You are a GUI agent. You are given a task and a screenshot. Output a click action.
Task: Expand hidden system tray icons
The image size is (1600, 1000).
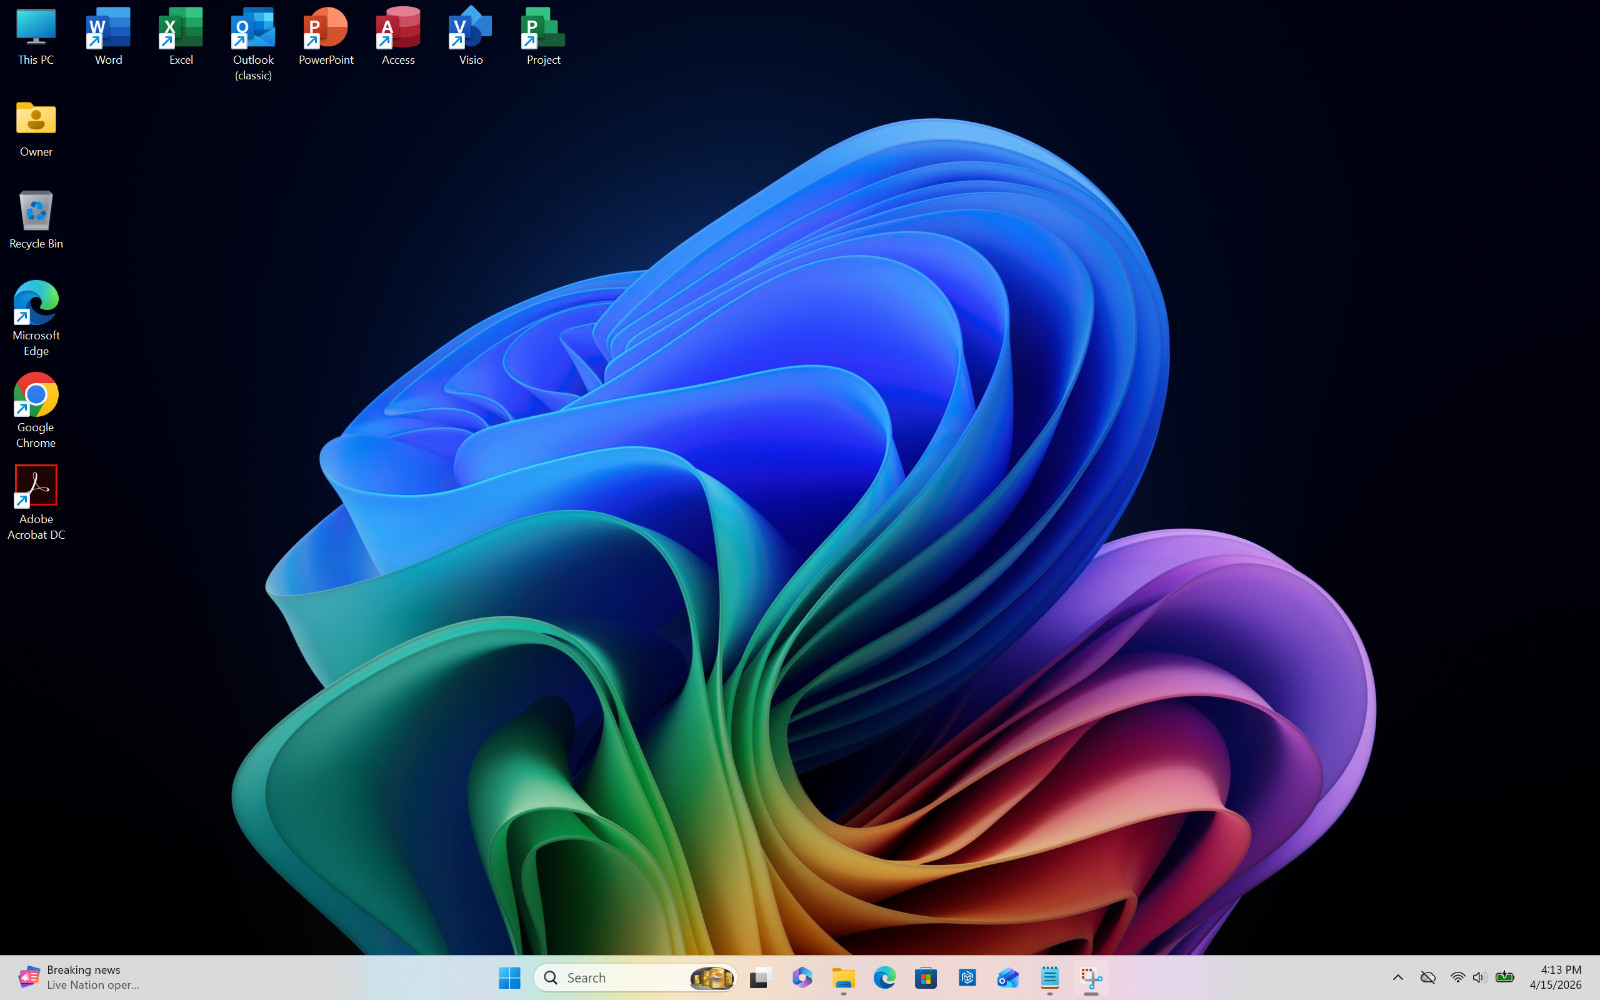(1398, 978)
